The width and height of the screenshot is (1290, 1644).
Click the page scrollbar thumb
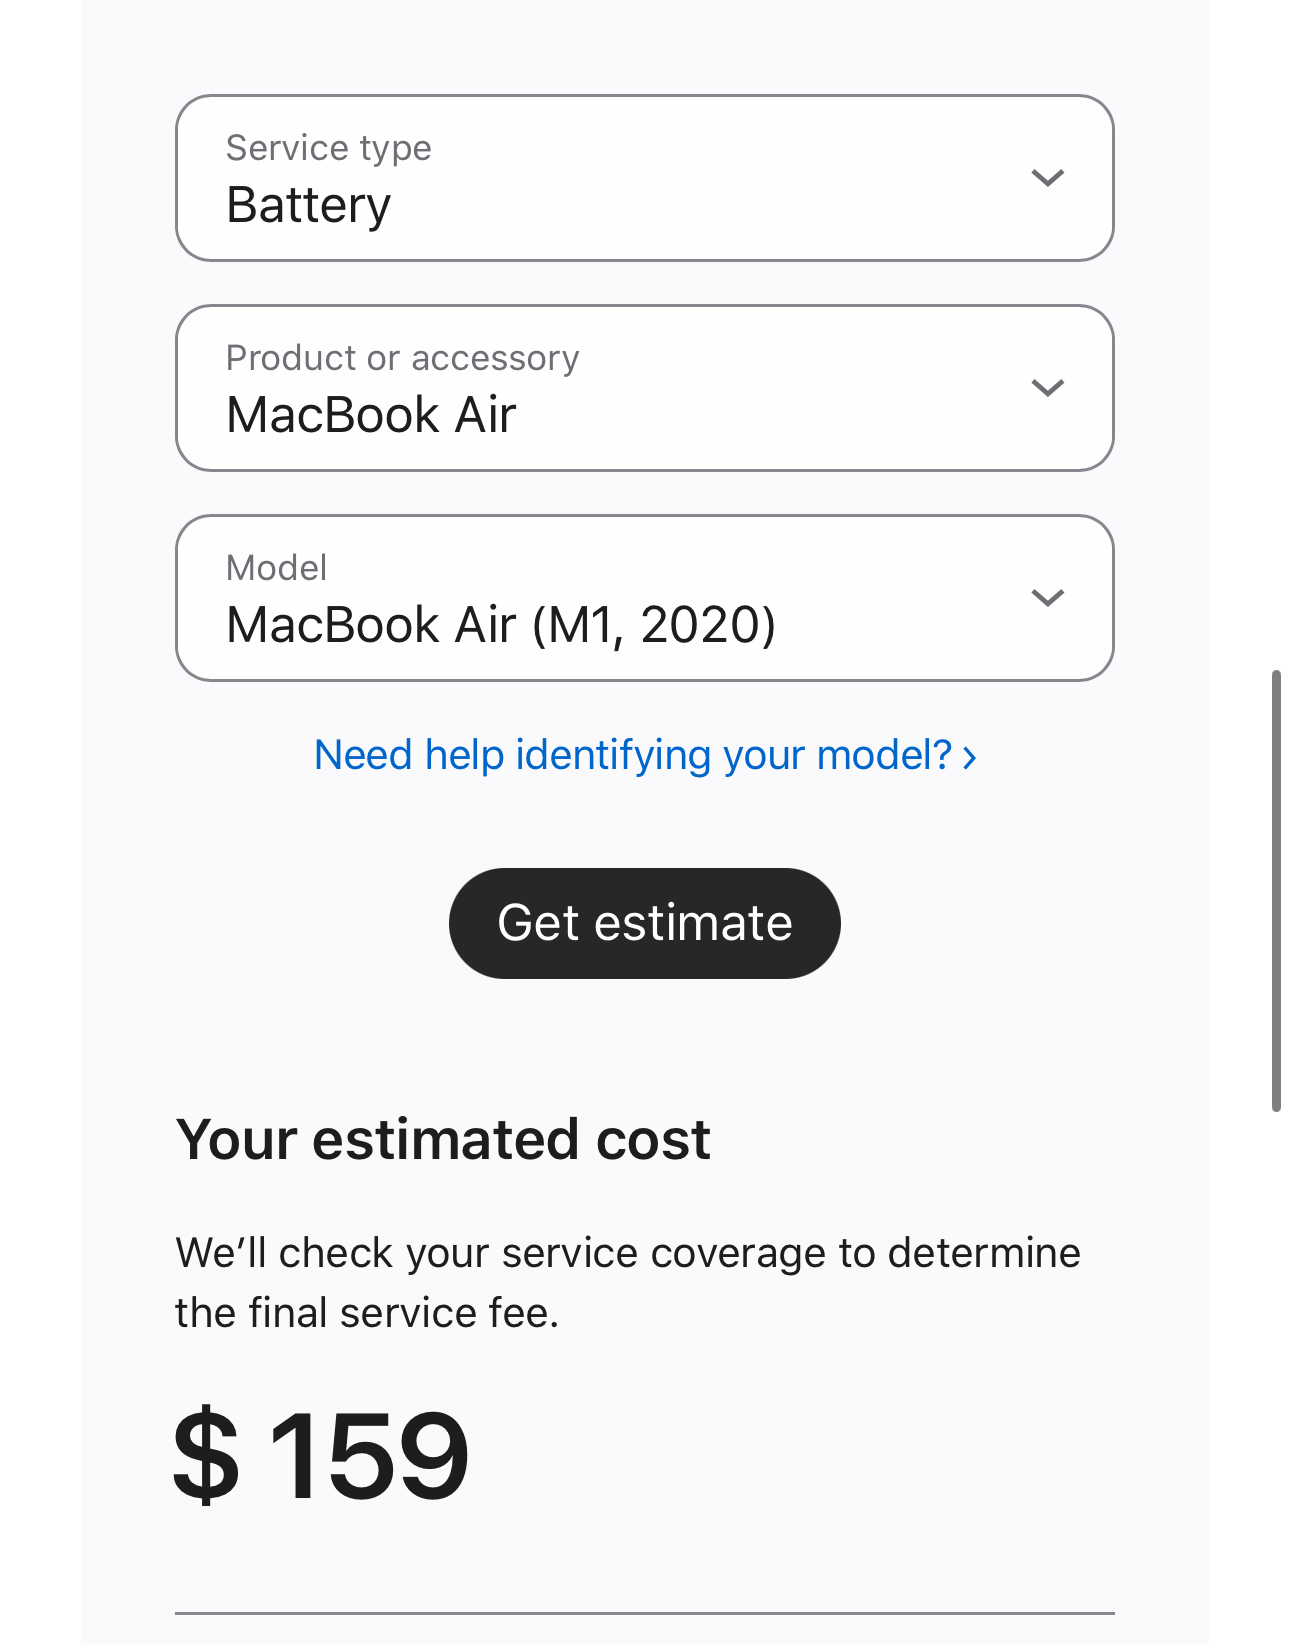click(1276, 890)
